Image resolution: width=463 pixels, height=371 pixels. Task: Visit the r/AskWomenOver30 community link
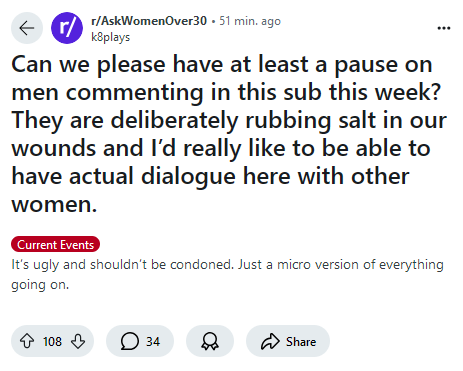(149, 21)
